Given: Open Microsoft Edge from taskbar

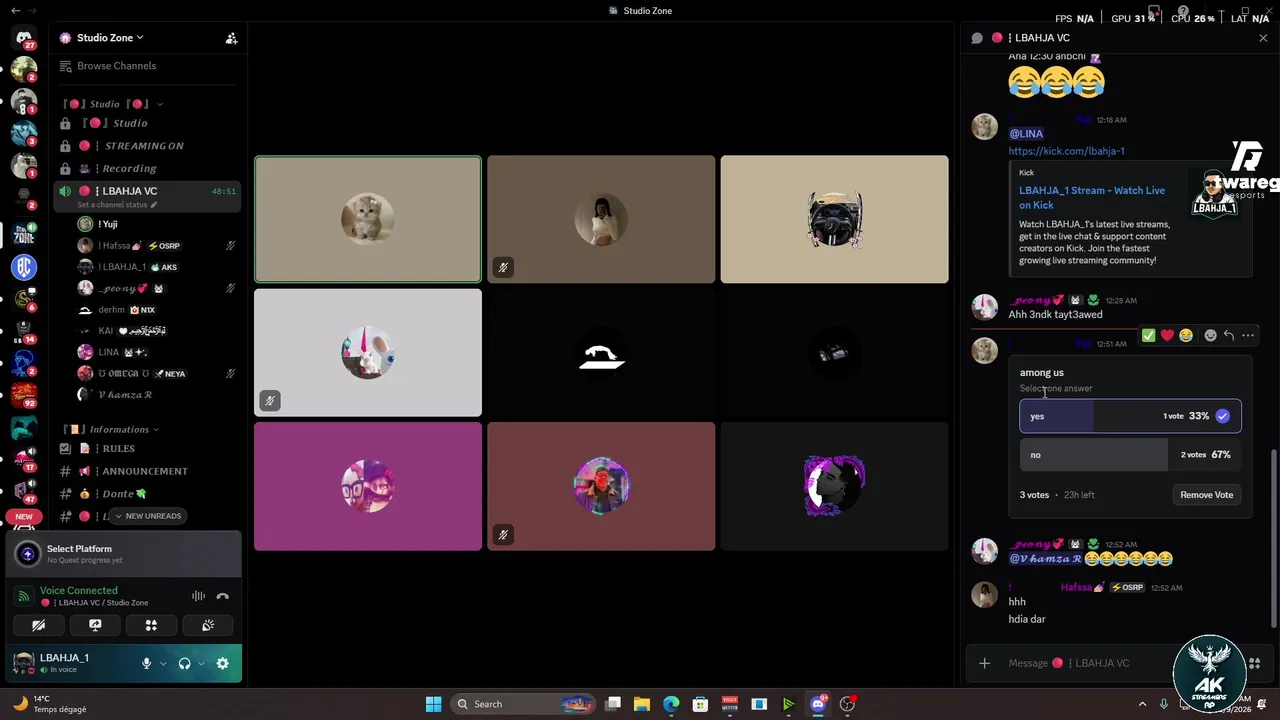Looking at the screenshot, I should pos(670,704).
